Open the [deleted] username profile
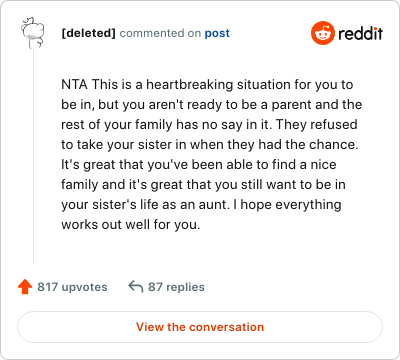400x360 pixels. click(88, 33)
